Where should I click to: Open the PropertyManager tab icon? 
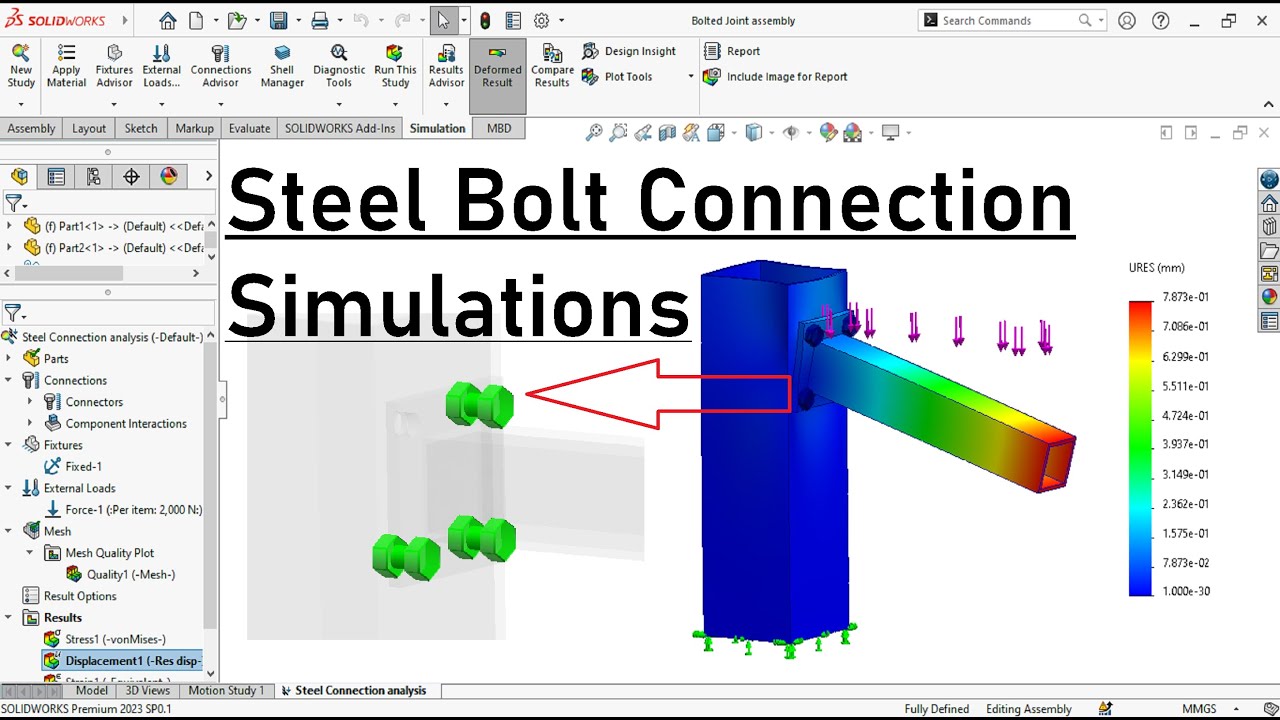pyautogui.click(x=56, y=176)
